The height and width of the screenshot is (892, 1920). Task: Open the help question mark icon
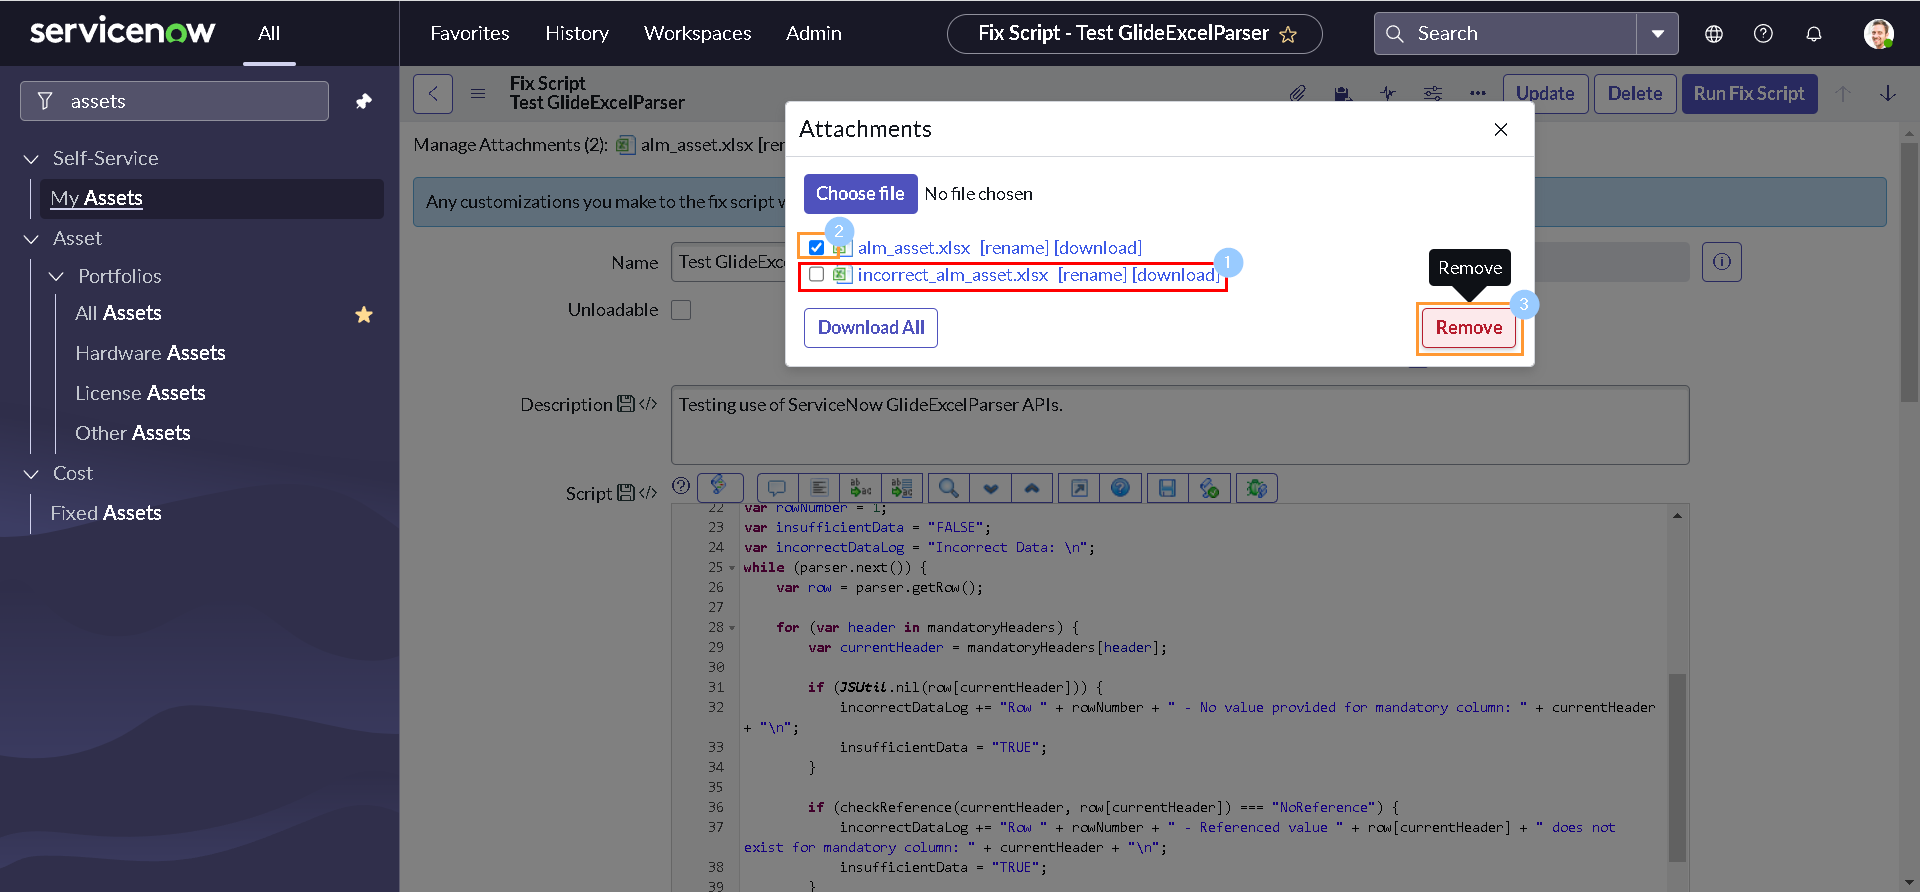tap(1764, 34)
